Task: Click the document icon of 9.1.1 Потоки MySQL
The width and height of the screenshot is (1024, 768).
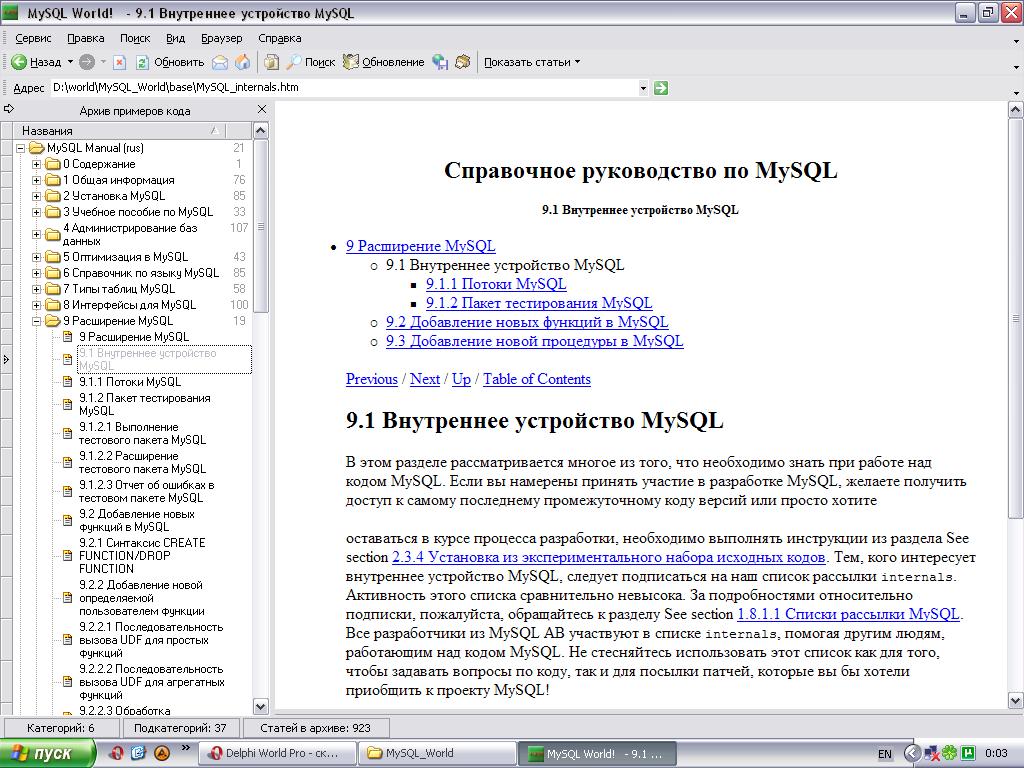Action: pyautogui.click(x=67, y=382)
